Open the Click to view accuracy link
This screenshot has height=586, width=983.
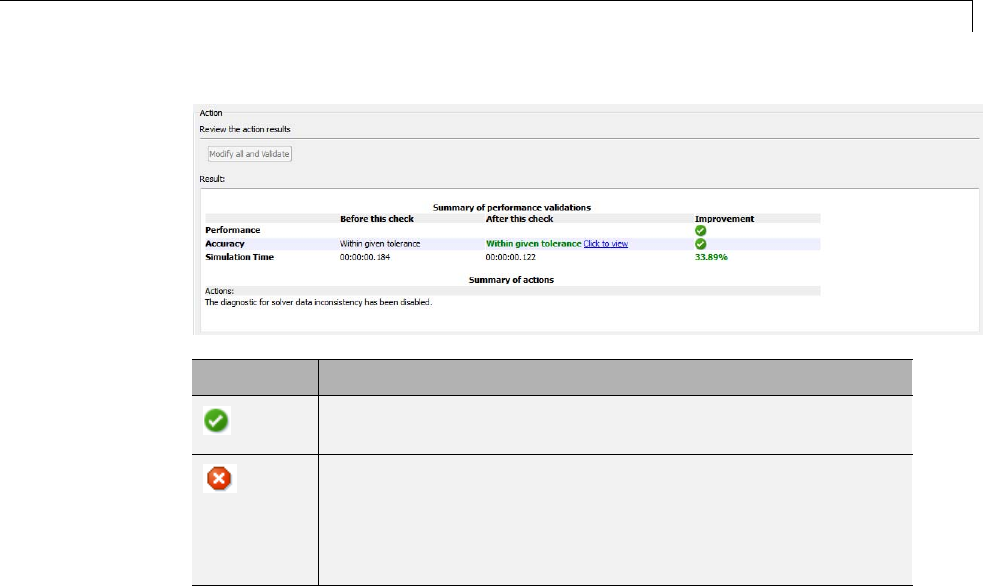[606, 244]
